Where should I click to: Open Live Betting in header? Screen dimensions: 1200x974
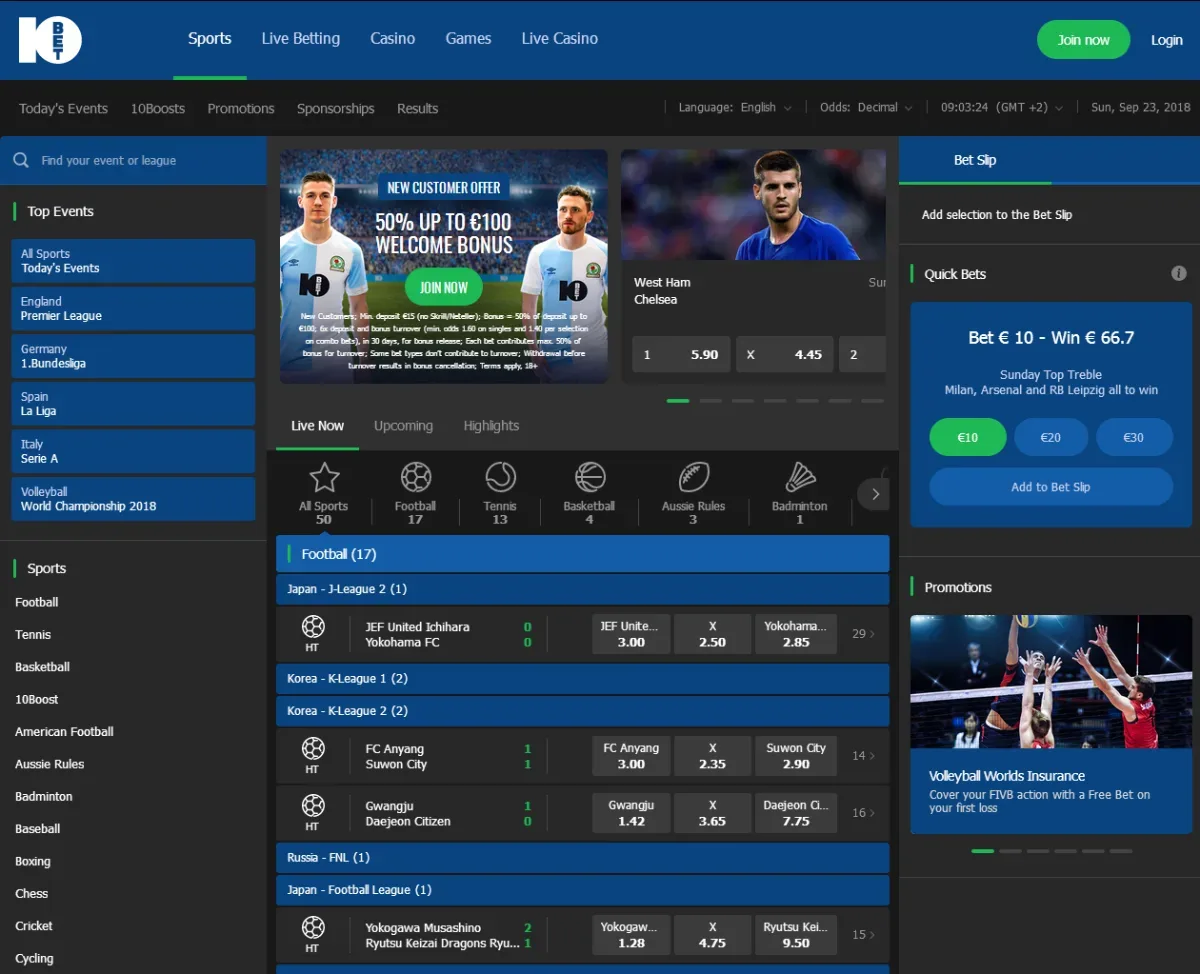click(x=301, y=39)
